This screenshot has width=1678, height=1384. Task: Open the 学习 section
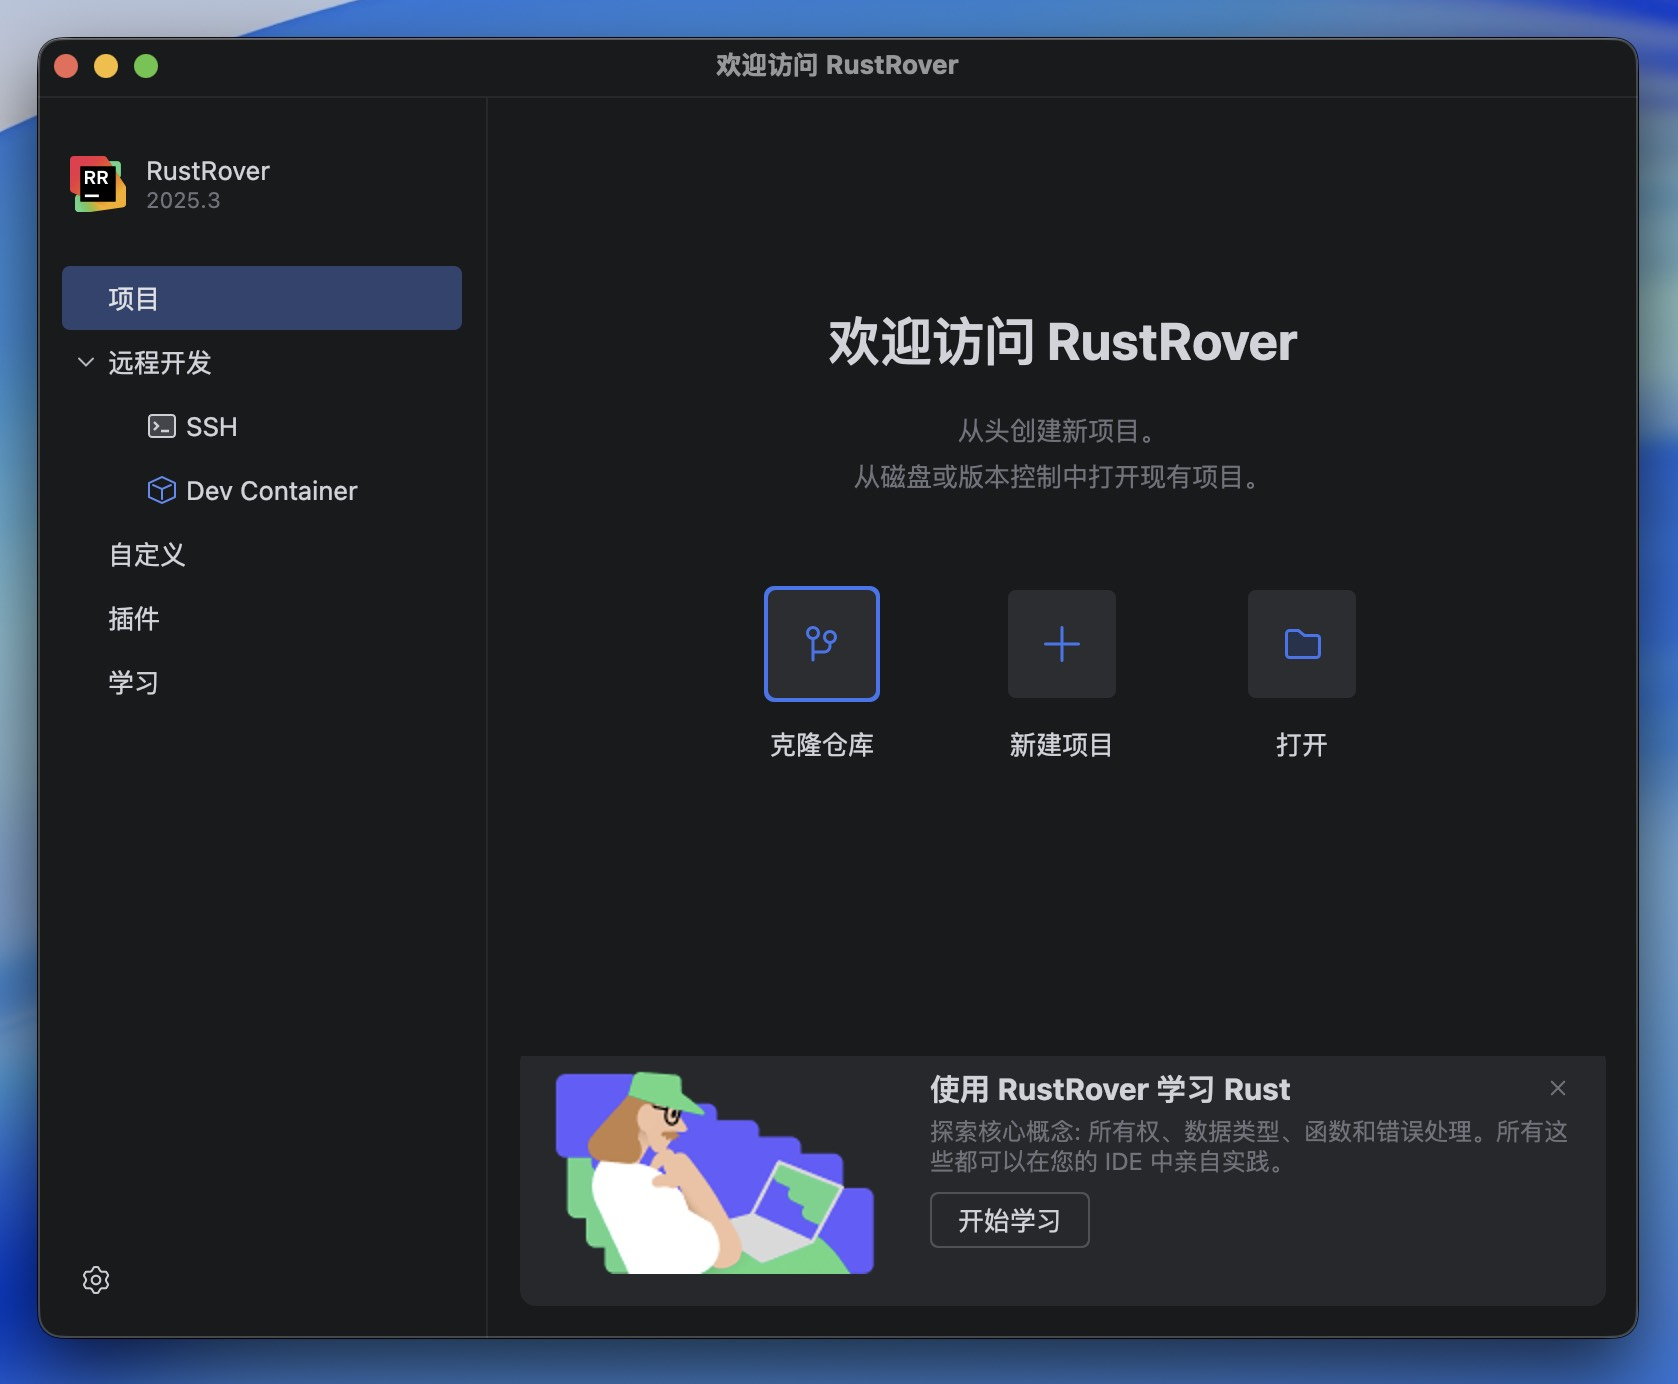(x=134, y=683)
